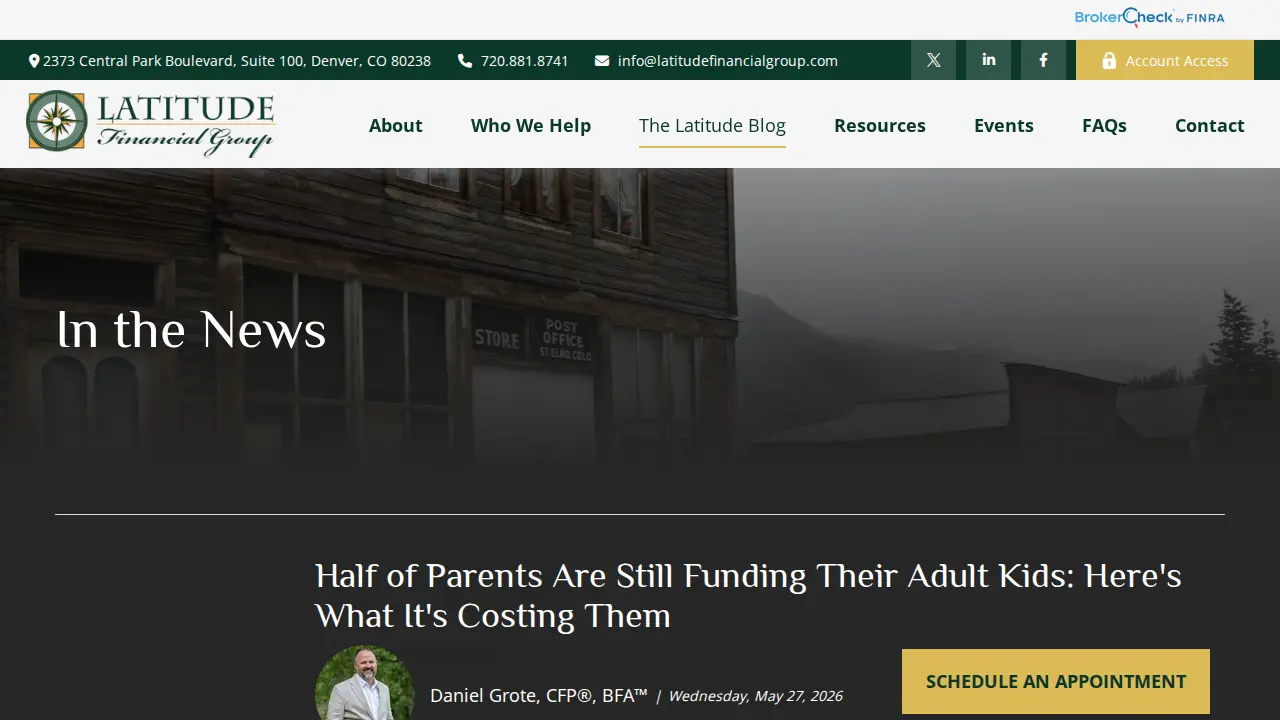Go to The Latitude Blog

pos(712,125)
